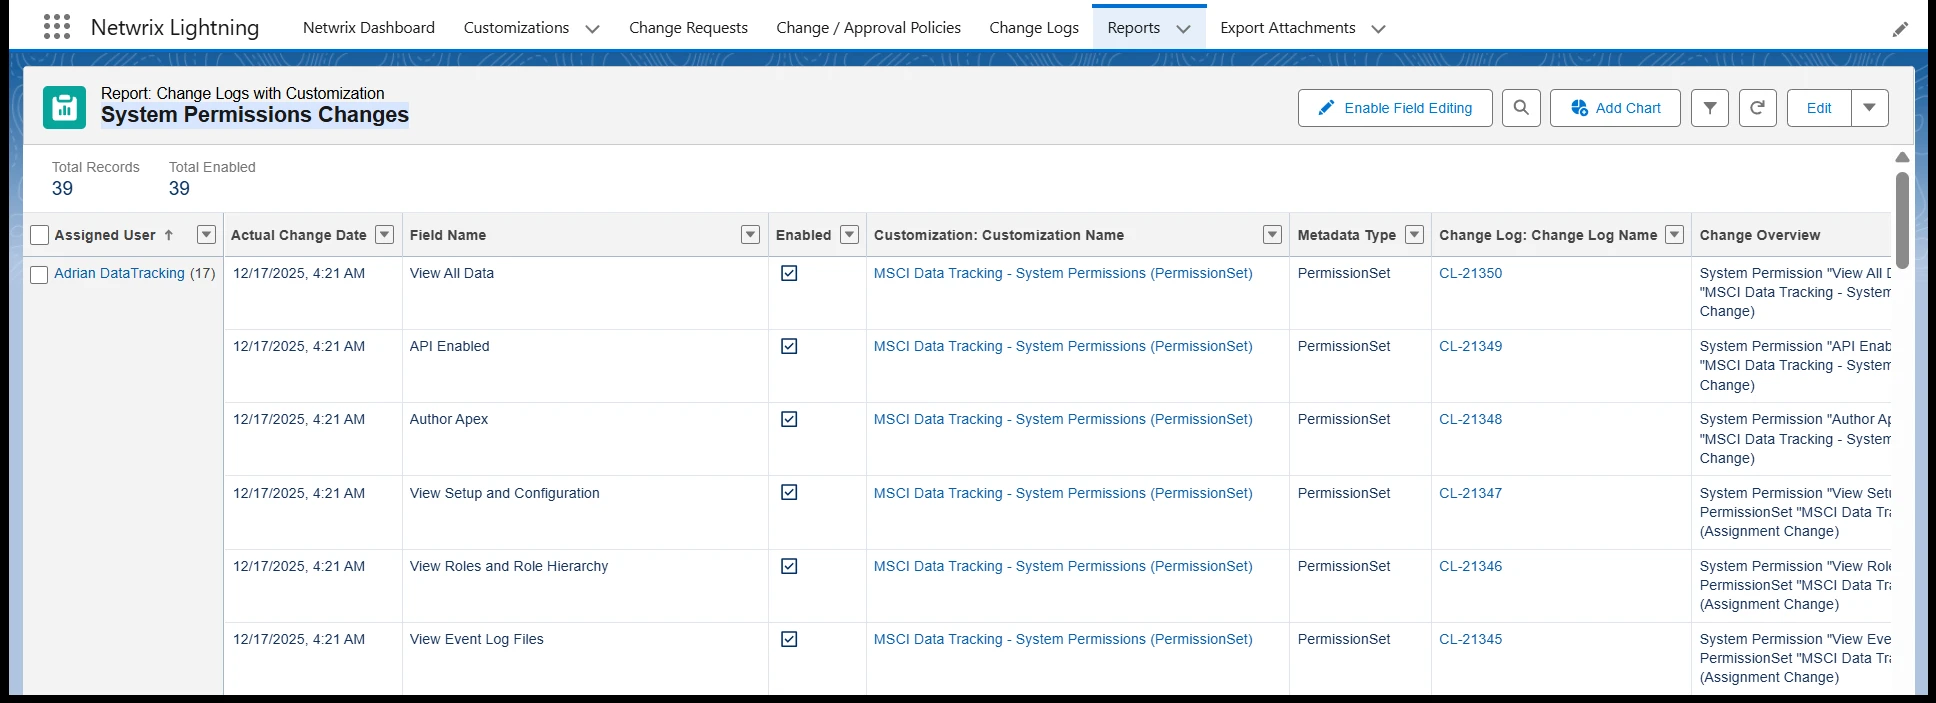Expand the Reports tab chevron
The width and height of the screenshot is (1936, 703).
click(x=1184, y=29)
